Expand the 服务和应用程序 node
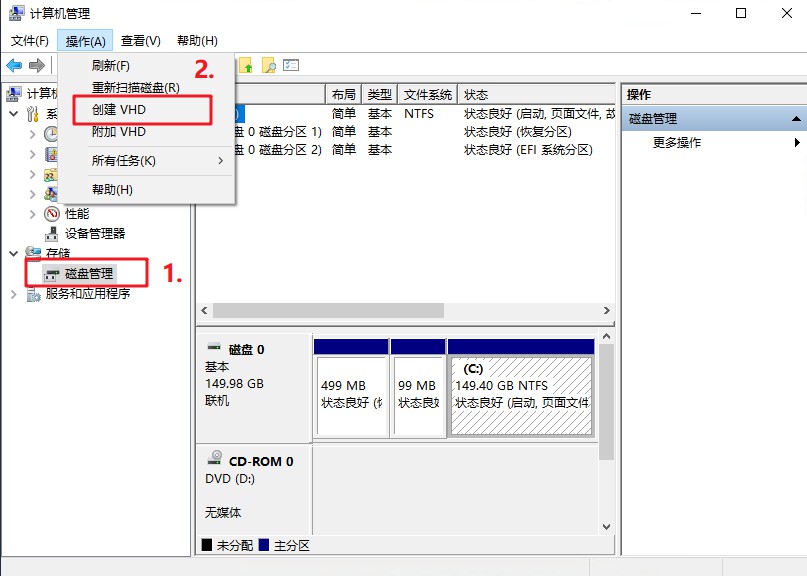This screenshot has height=576, width=807. [14, 294]
